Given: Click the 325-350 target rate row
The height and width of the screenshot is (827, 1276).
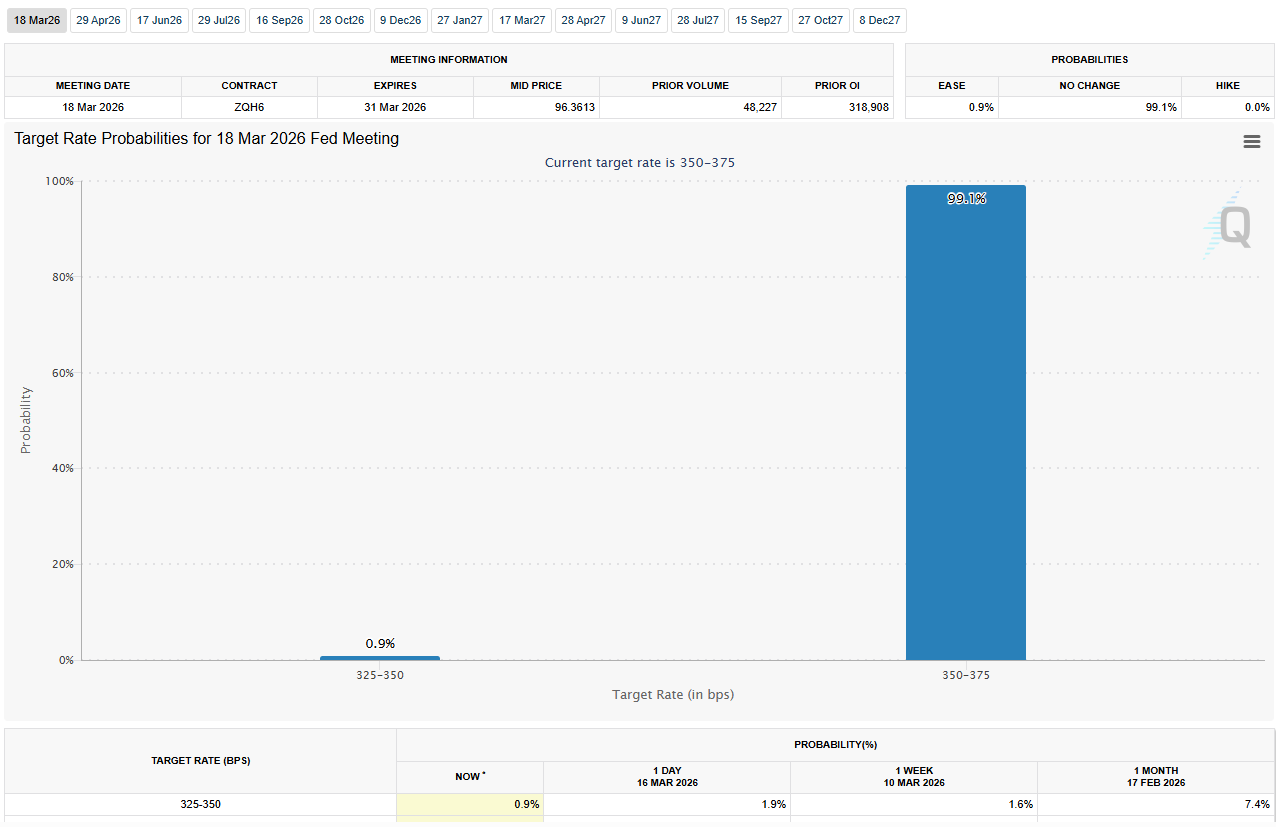Looking at the screenshot, I should 200,804.
